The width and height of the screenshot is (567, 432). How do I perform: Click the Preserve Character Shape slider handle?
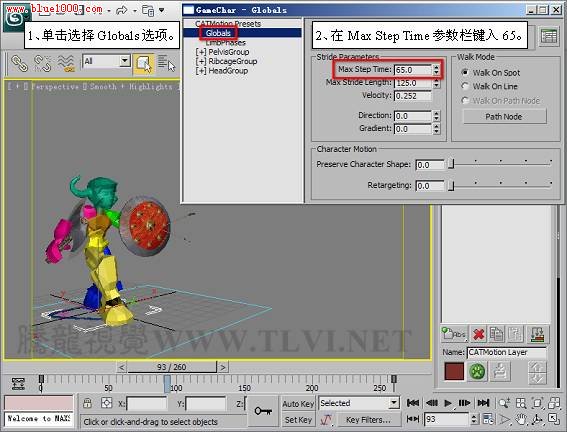(x=451, y=164)
